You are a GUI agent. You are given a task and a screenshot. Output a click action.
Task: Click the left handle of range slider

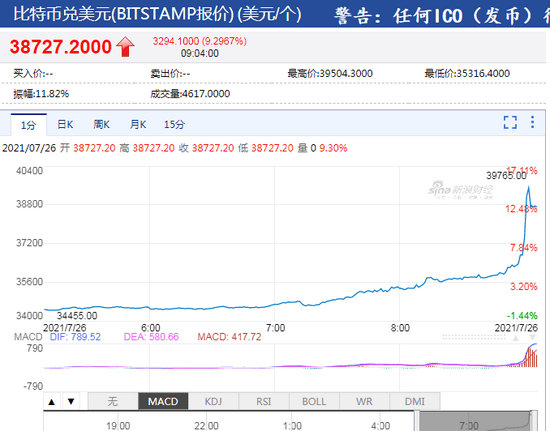point(417,422)
